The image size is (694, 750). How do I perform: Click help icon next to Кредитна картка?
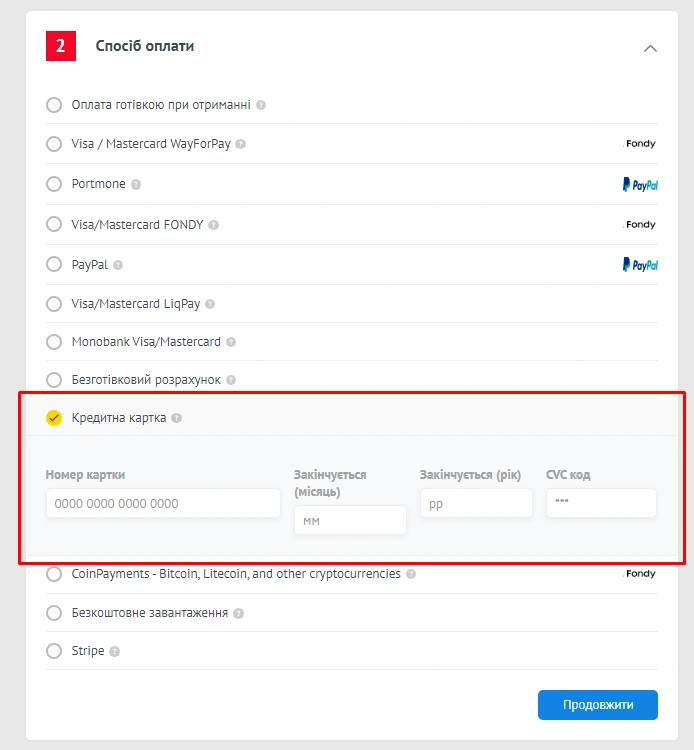point(176,418)
